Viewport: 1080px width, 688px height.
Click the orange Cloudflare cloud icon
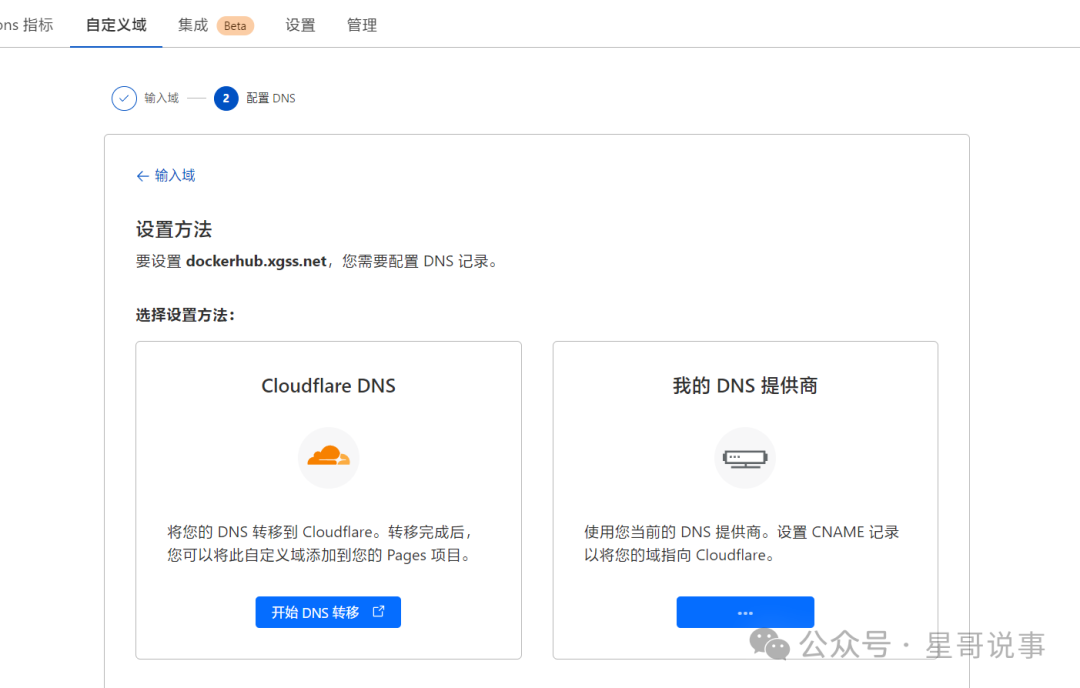pyautogui.click(x=329, y=457)
